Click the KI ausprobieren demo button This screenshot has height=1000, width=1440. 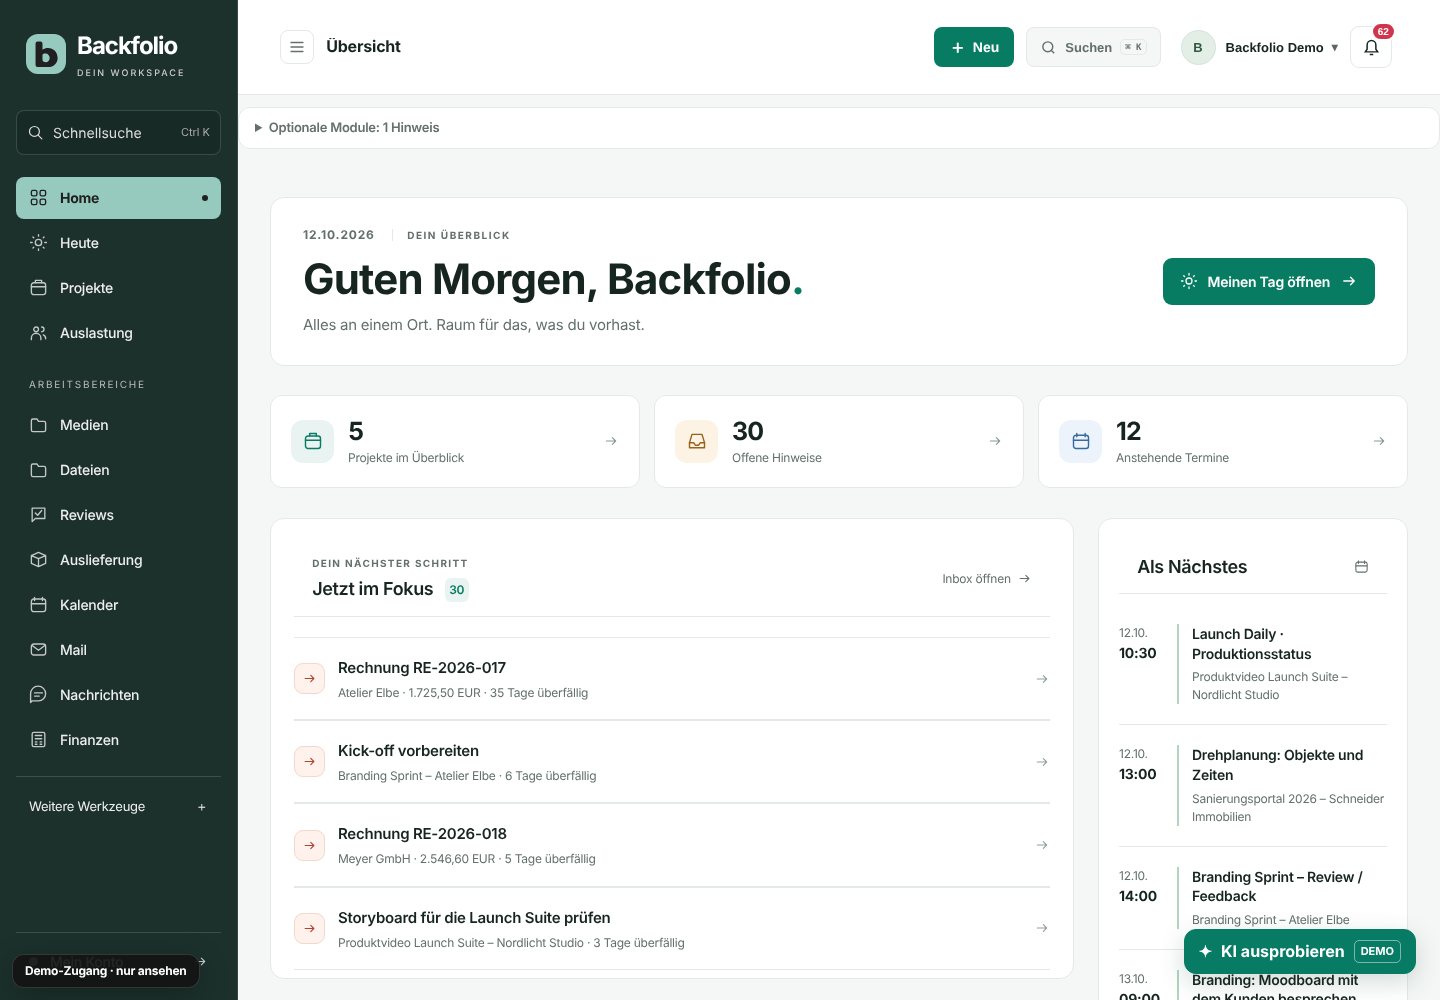[x=1300, y=951]
